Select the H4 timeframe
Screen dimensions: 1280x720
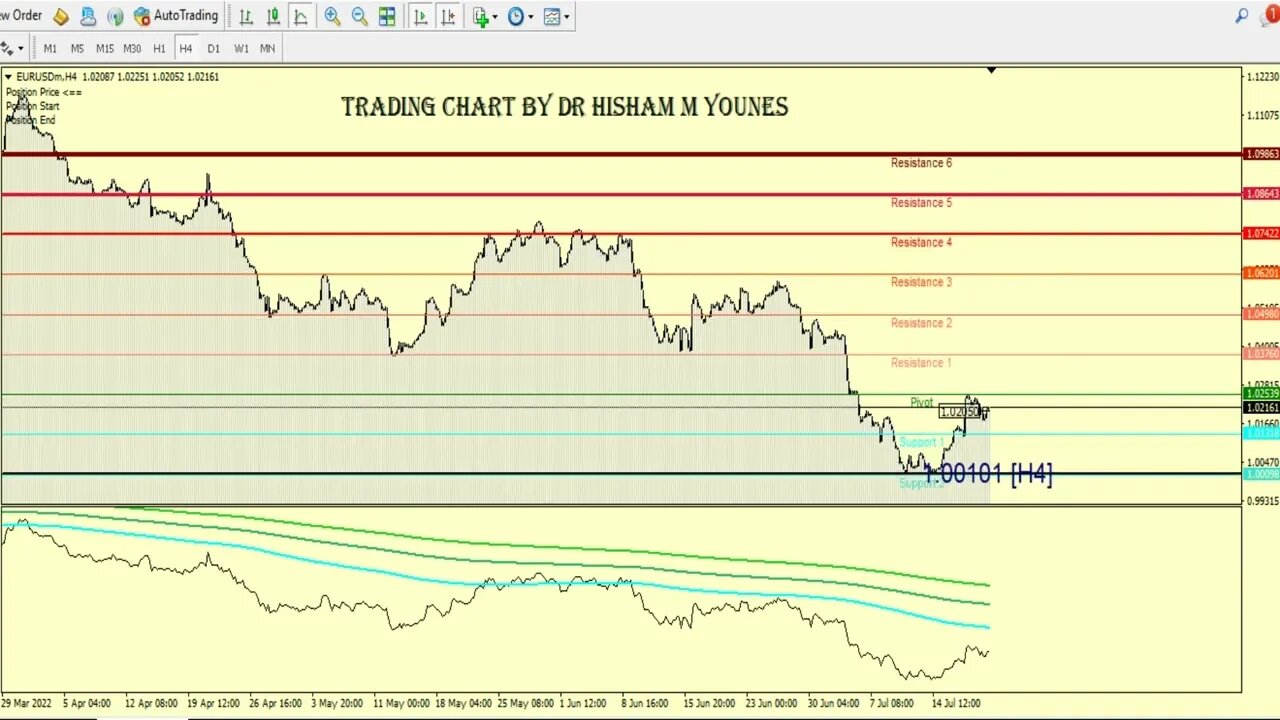tap(186, 48)
